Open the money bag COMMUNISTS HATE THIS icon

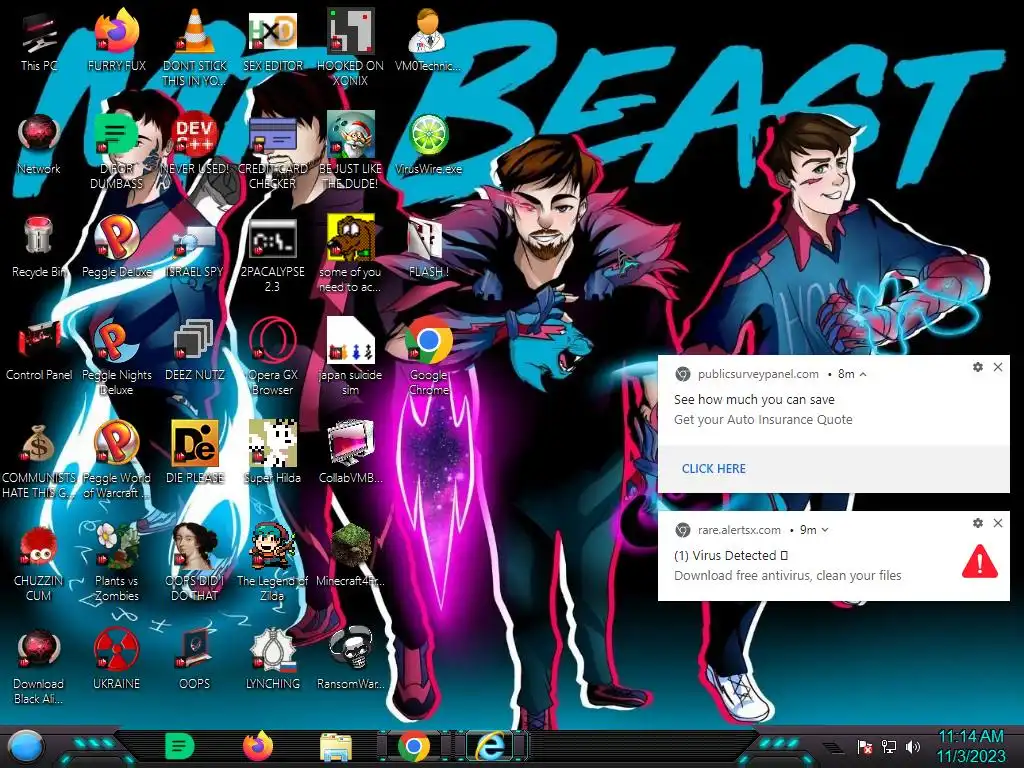point(39,460)
